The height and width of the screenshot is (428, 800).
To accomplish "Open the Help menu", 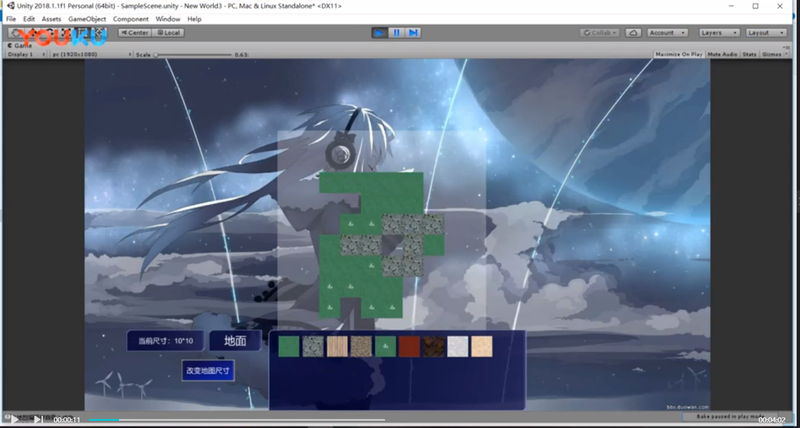I will pyautogui.click(x=194, y=19).
